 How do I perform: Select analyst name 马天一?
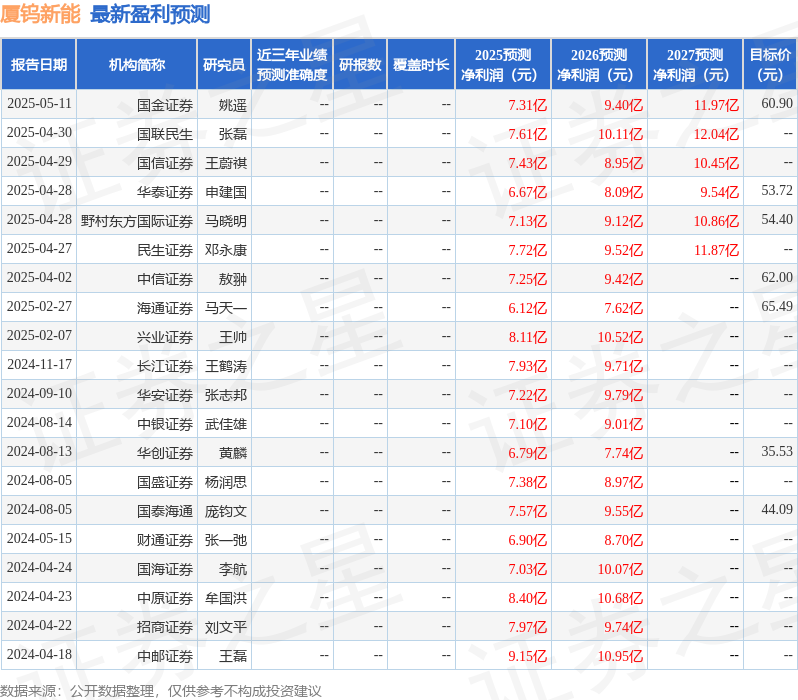click(226, 309)
